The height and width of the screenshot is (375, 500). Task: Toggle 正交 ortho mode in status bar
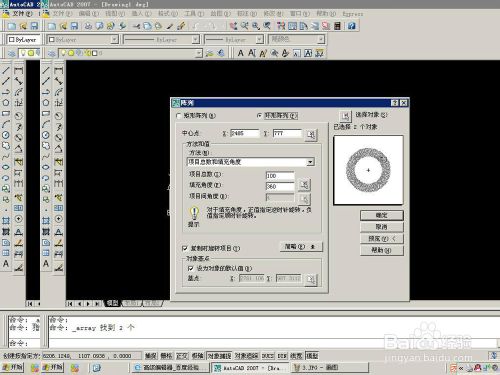pos(182,356)
